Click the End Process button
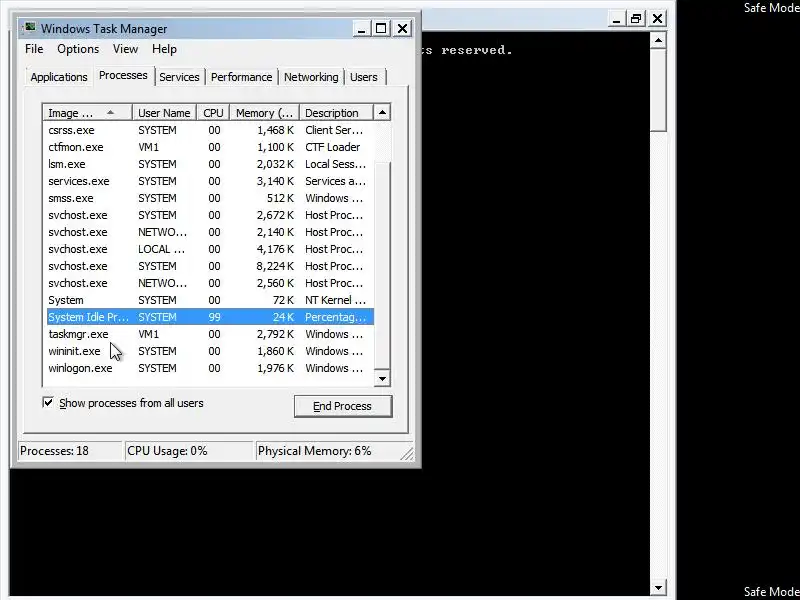This screenshot has height=600, width=800. pyautogui.click(x=343, y=406)
